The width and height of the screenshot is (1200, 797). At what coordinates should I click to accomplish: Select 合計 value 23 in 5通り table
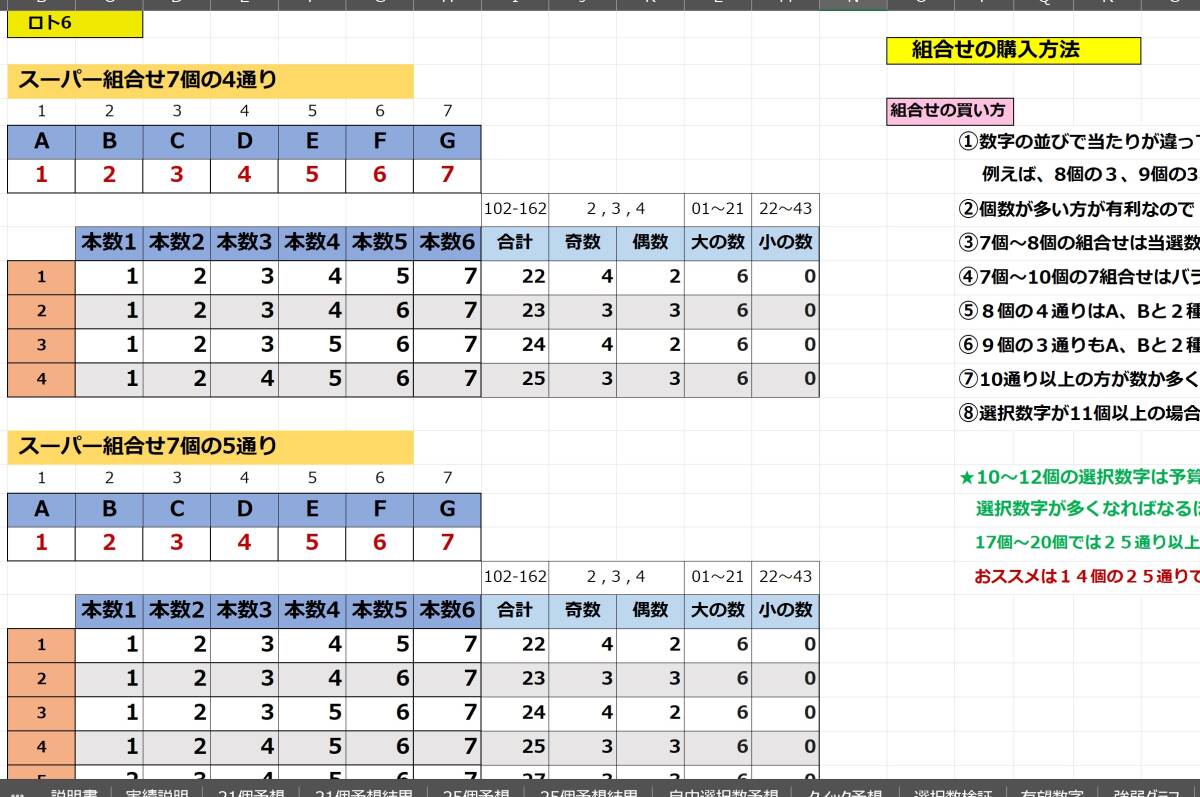coord(515,679)
